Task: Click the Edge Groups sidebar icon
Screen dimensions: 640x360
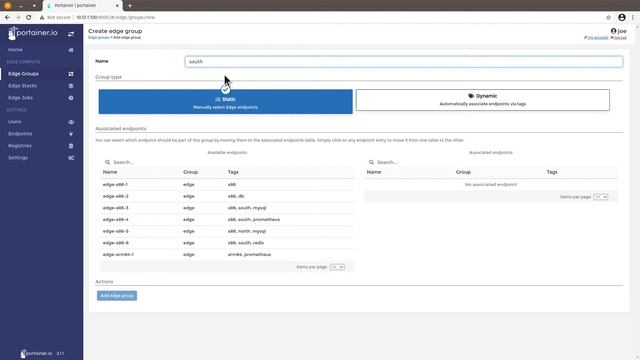Action: click(71, 74)
